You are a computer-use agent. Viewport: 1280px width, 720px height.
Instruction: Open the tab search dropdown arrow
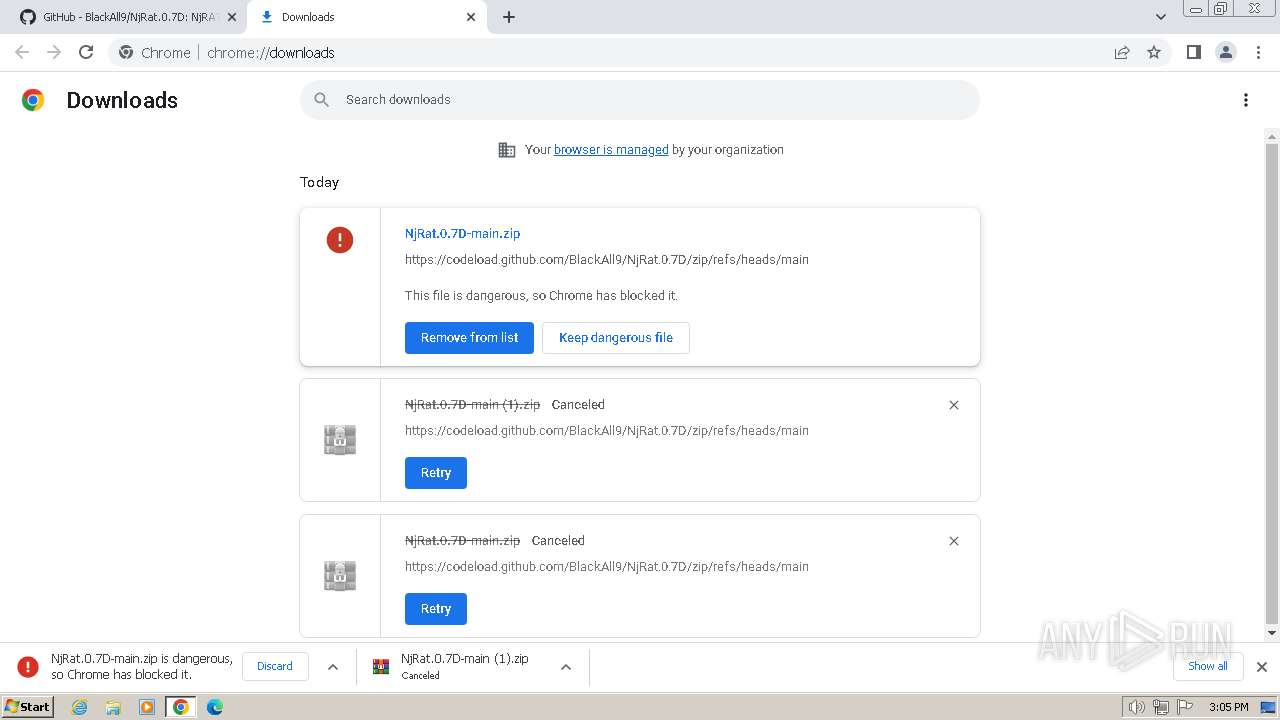click(x=1161, y=17)
